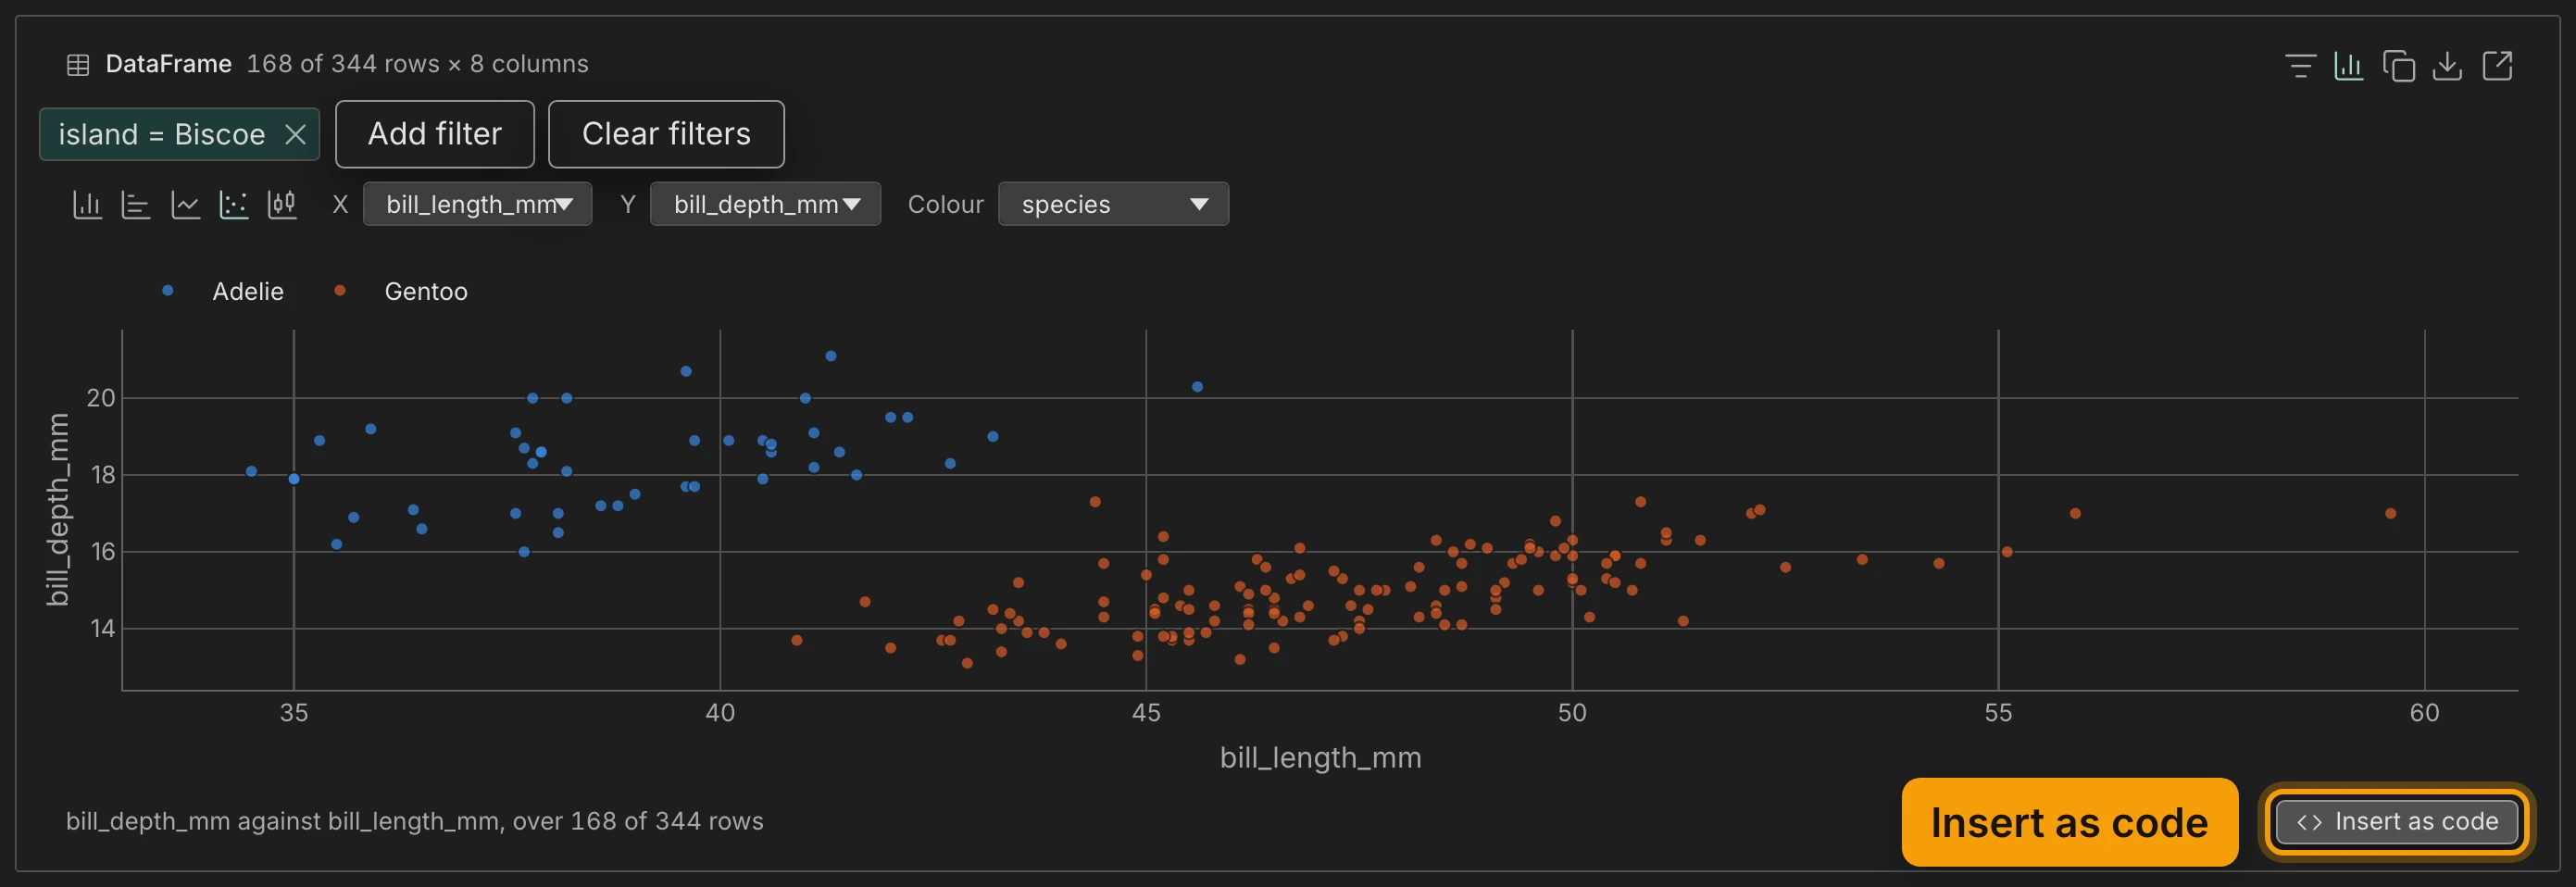This screenshot has width=2576, height=887.
Task: Open the DataFrame in a new window icon
Action: tap(2497, 66)
